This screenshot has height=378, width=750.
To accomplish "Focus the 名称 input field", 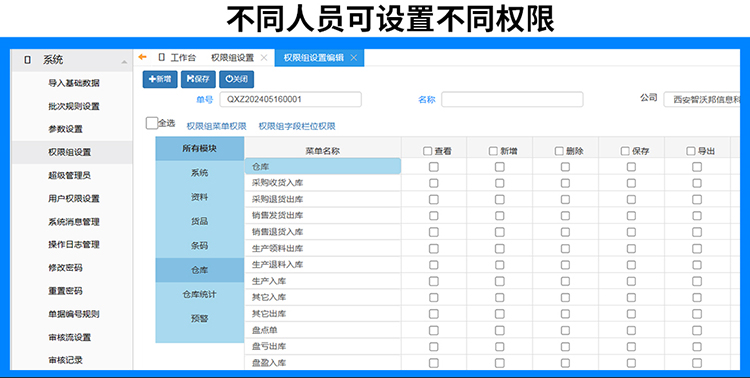I will [x=512, y=100].
